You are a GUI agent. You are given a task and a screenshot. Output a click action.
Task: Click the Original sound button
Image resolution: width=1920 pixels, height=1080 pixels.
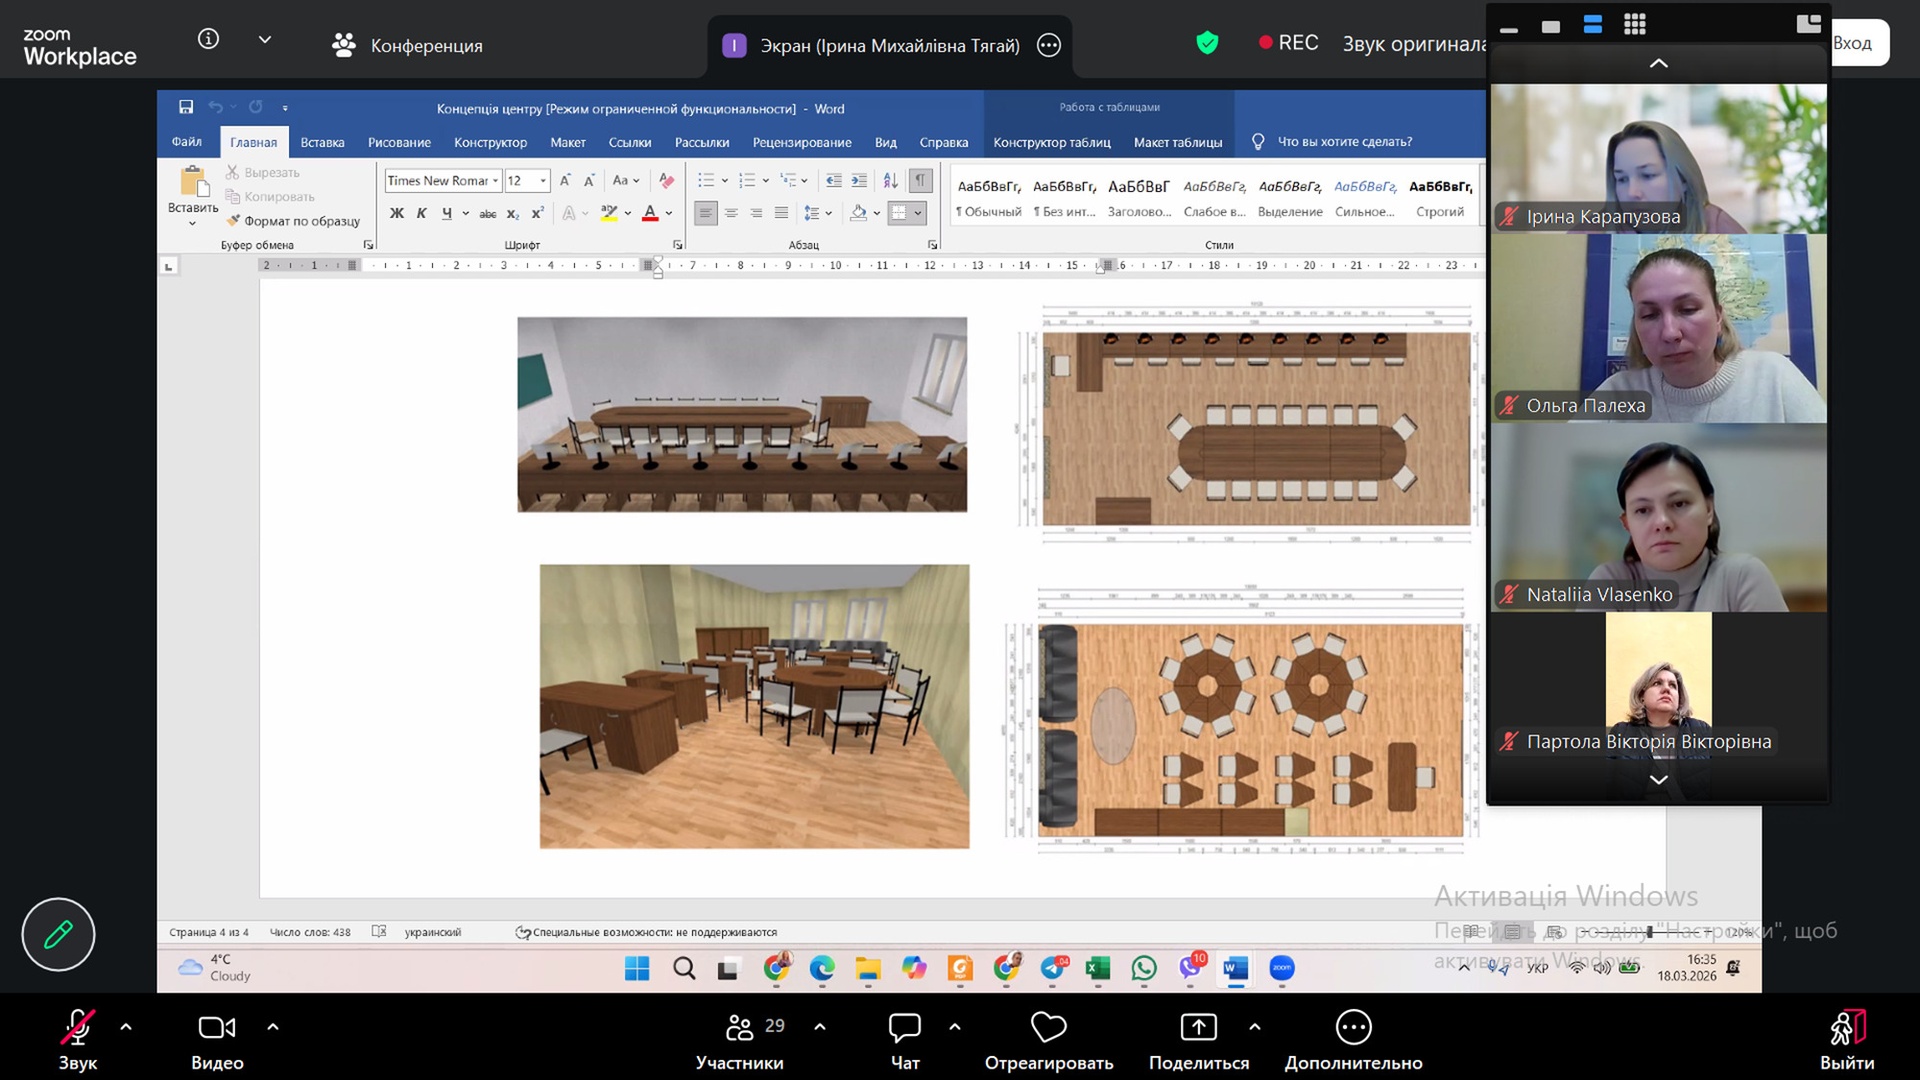(1413, 43)
